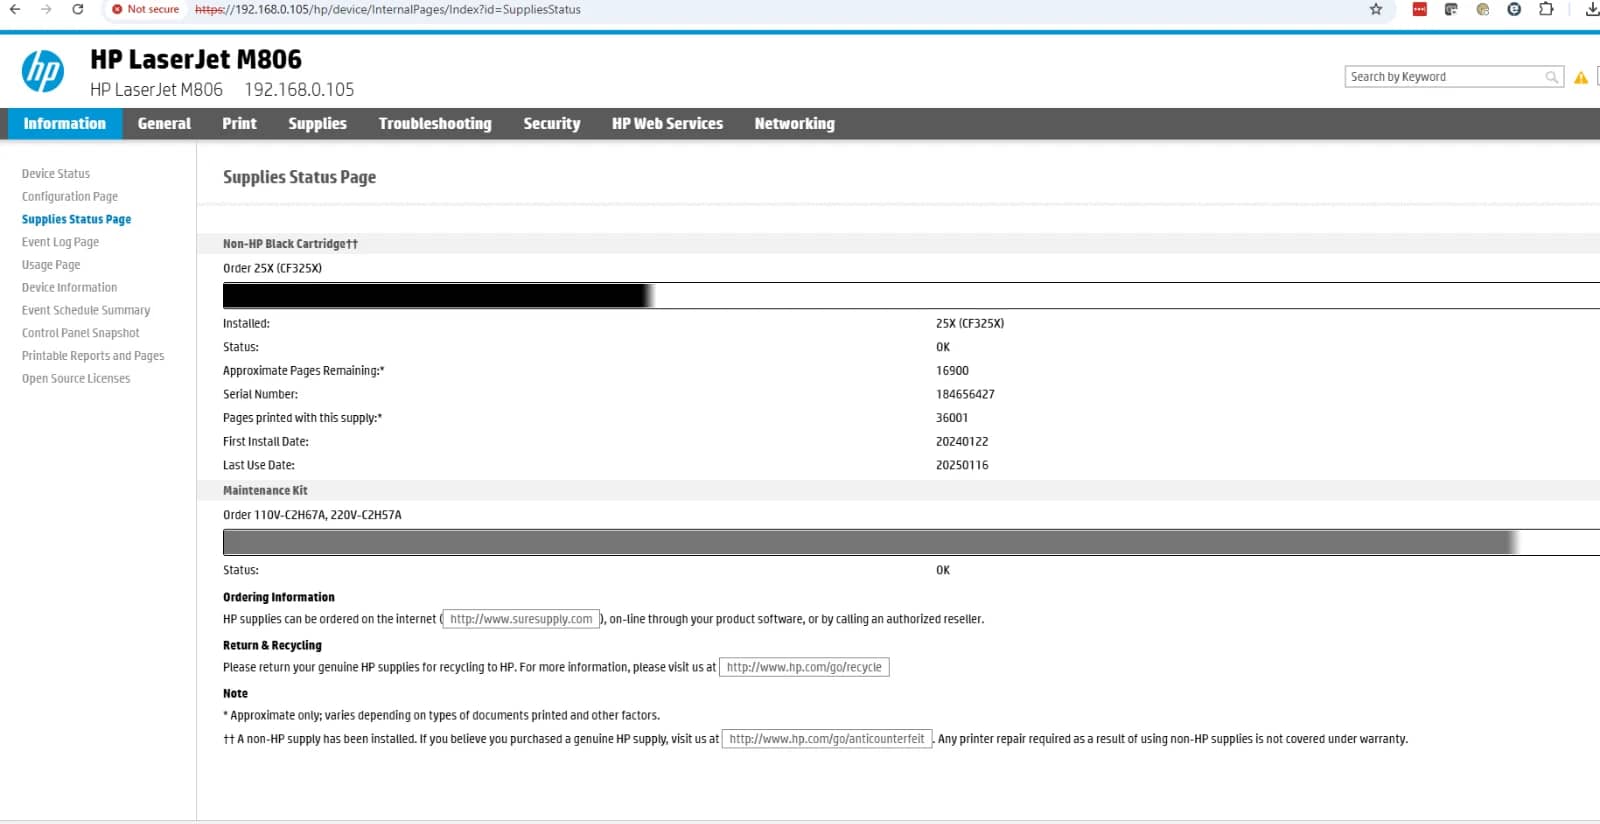
Task: Click the cartridge Status value OK
Action: coord(943,347)
